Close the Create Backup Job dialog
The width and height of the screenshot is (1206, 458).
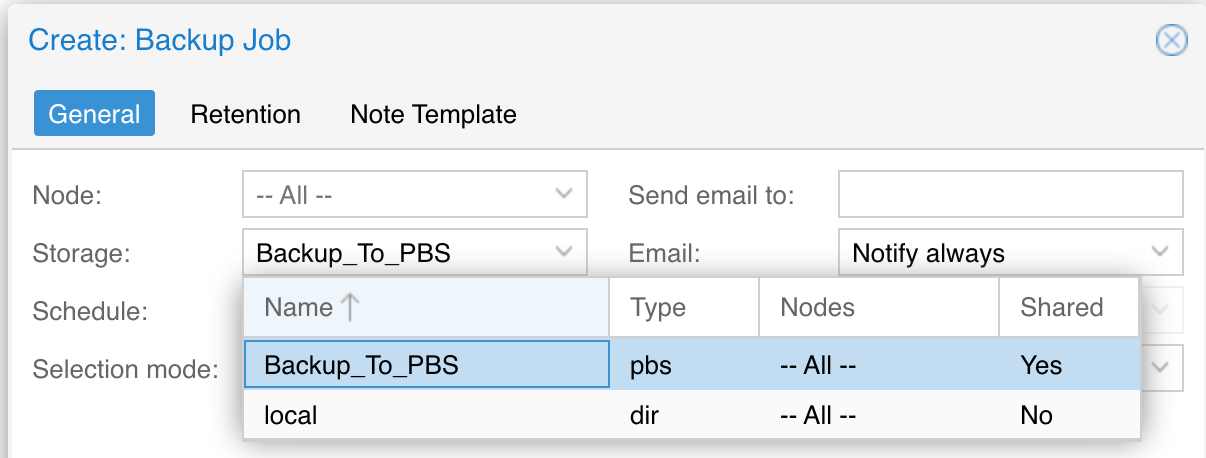[1171, 40]
